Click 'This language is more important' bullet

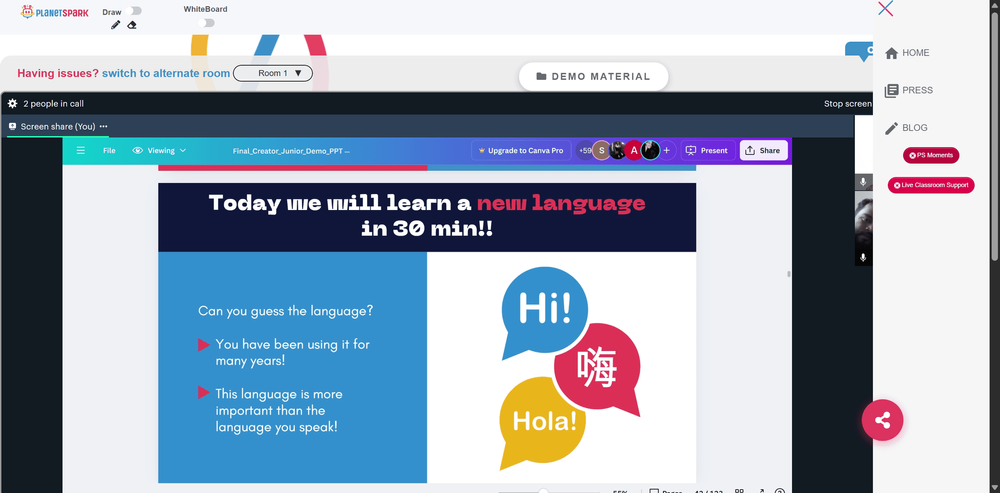279,411
